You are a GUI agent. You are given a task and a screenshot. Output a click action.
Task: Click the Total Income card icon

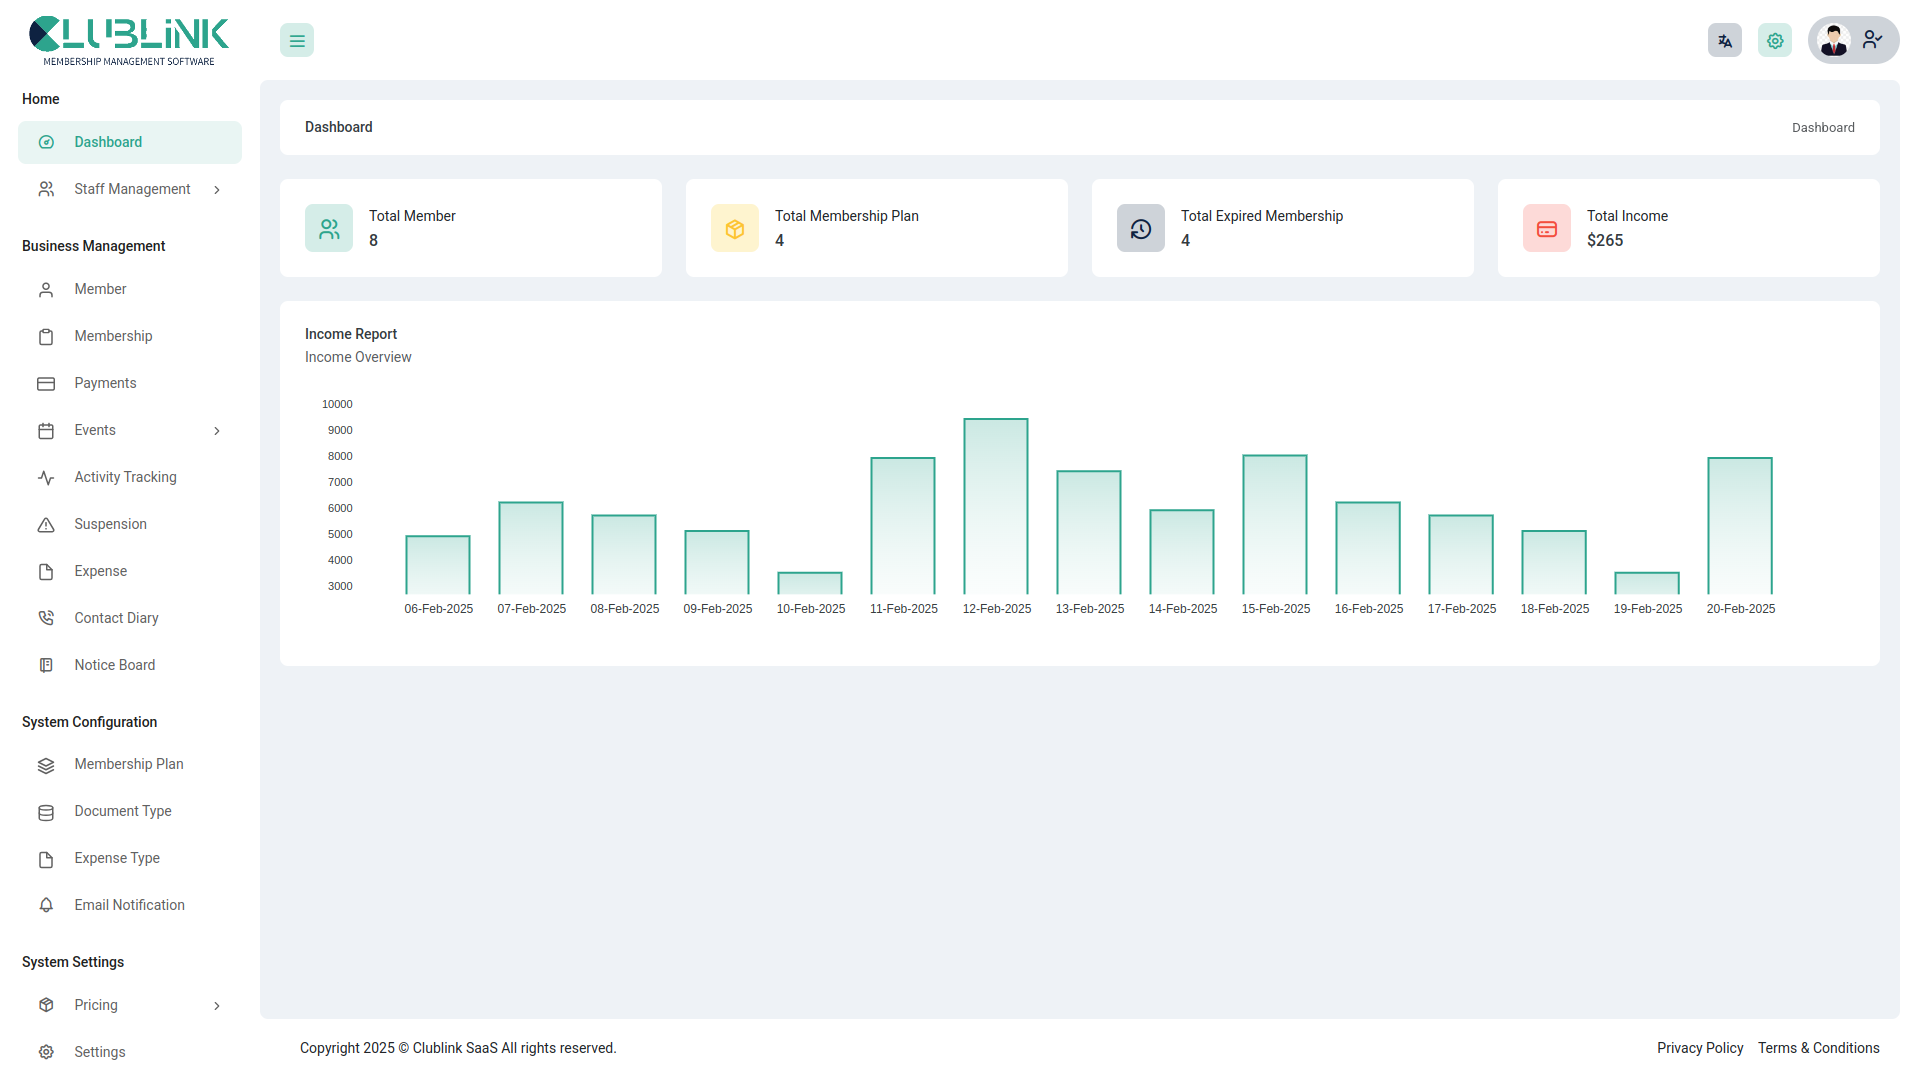[x=1546, y=228]
